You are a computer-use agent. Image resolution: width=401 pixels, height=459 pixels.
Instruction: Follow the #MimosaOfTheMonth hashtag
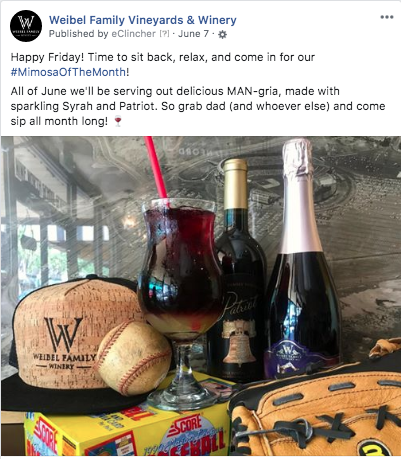(x=68, y=72)
